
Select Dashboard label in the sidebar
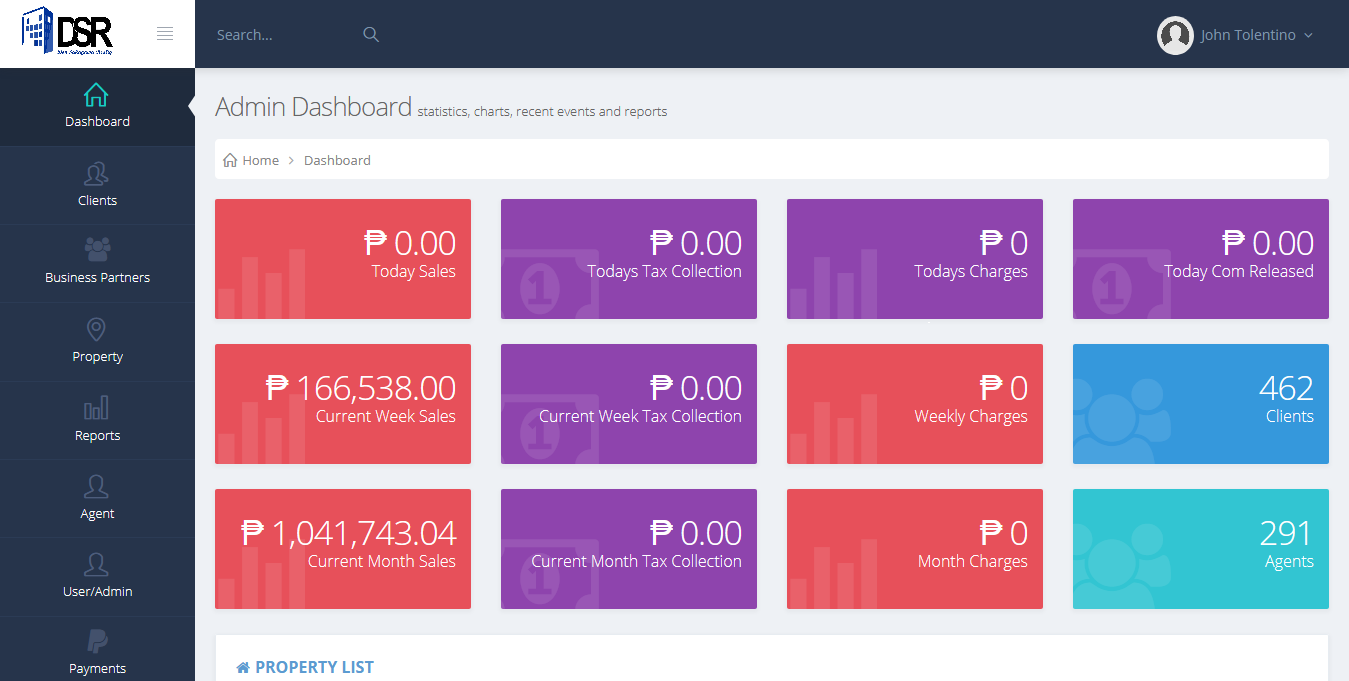point(97,121)
